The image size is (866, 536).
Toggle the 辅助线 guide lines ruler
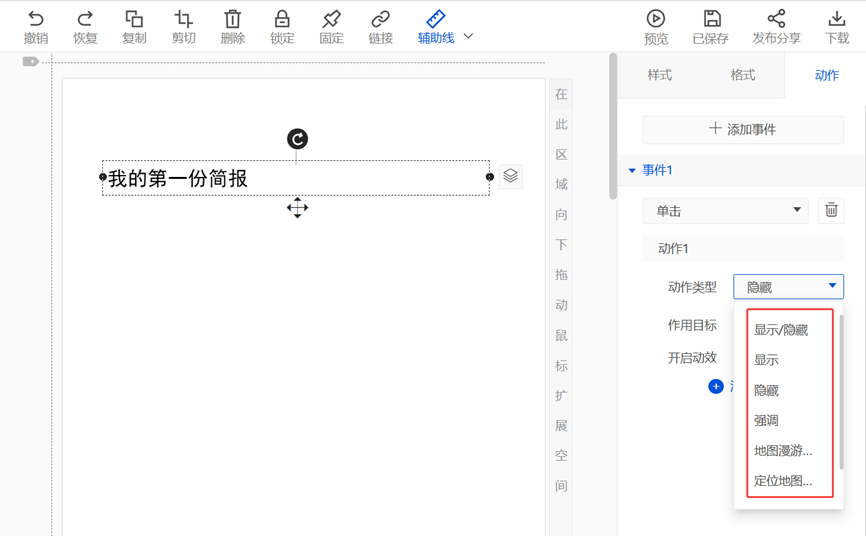click(x=435, y=19)
